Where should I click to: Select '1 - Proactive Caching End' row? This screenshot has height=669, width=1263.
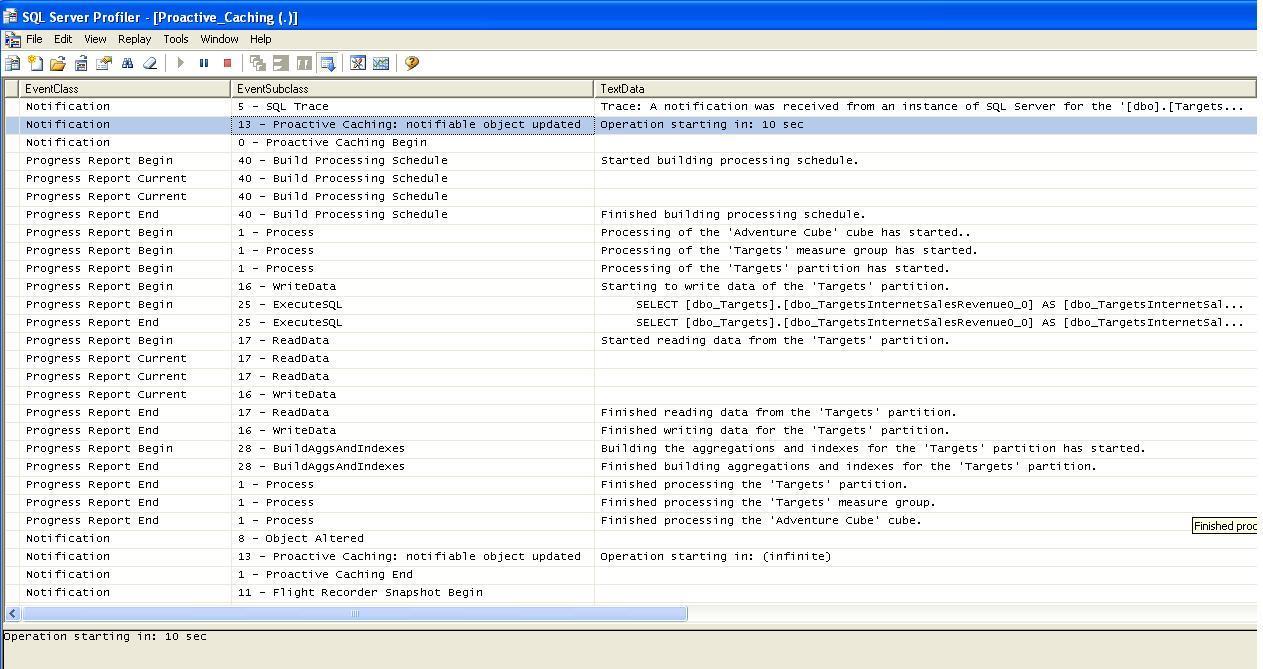click(x=630, y=574)
